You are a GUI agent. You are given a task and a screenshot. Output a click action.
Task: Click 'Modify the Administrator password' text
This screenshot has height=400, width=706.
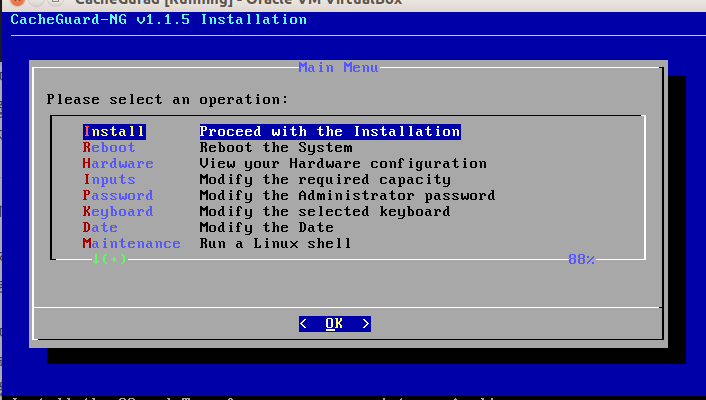coord(348,195)
